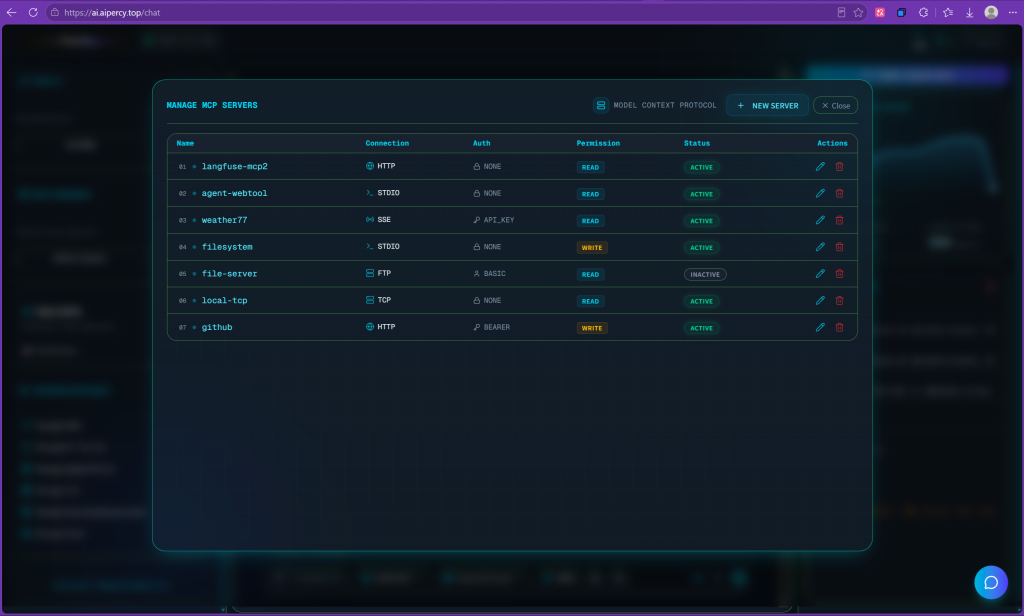Delete the file-server entry

[x=840, y=274]
